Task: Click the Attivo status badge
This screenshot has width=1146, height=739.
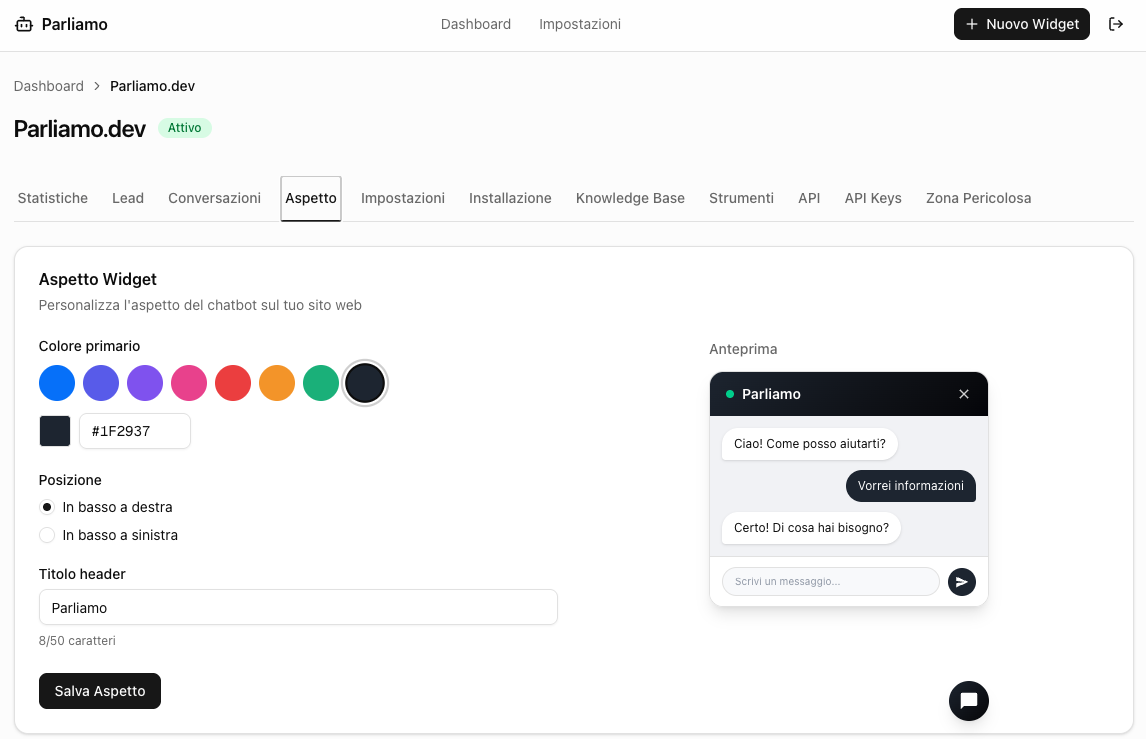Action: pos(184,127)
